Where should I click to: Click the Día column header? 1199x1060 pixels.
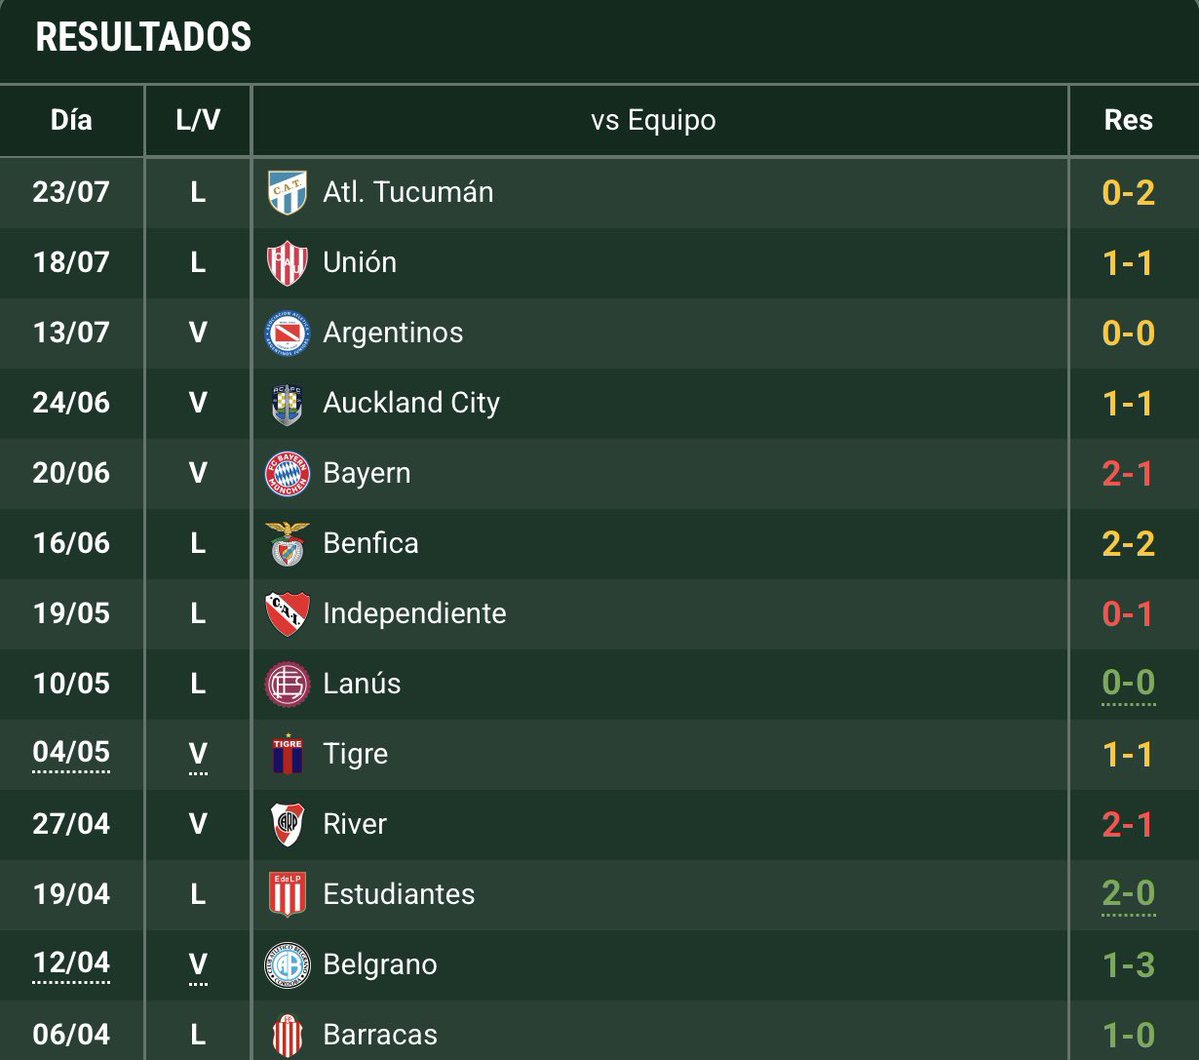[71, 120]
